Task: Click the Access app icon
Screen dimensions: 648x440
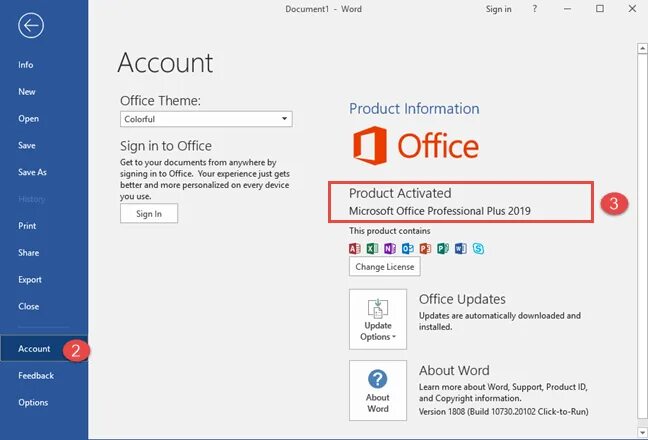Action: coord(355,248)
